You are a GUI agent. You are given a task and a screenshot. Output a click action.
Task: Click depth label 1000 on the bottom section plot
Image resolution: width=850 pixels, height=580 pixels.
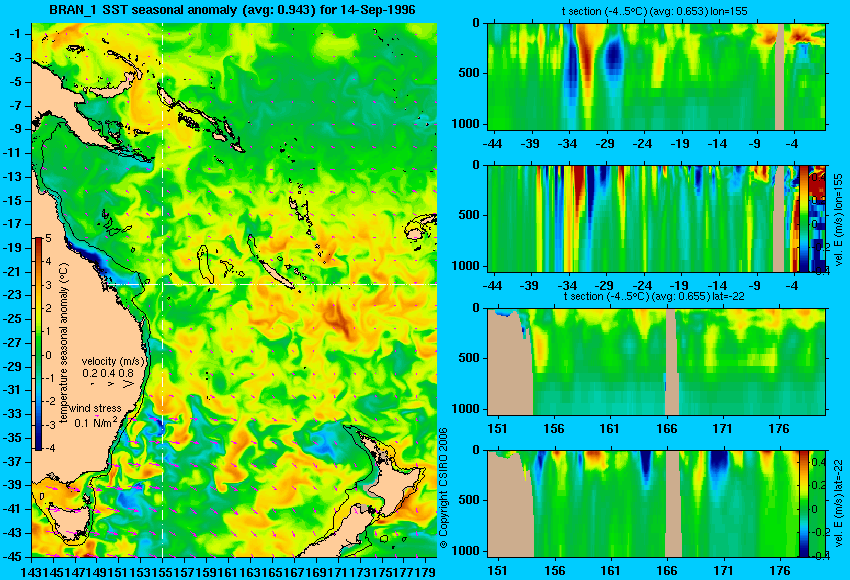coord(466,551)
